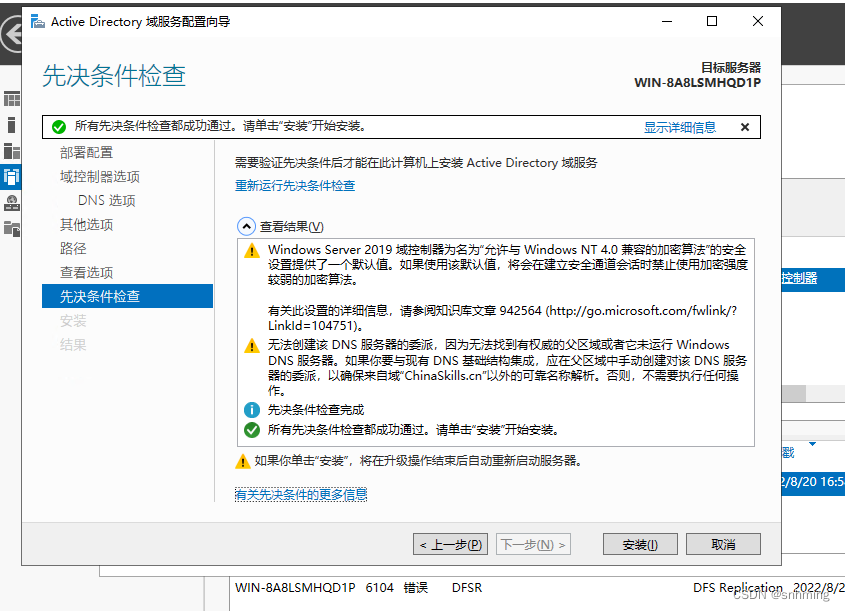Dismiss the green success notification bar
This screenshot has width=845, height=611.
coord(745,127)
